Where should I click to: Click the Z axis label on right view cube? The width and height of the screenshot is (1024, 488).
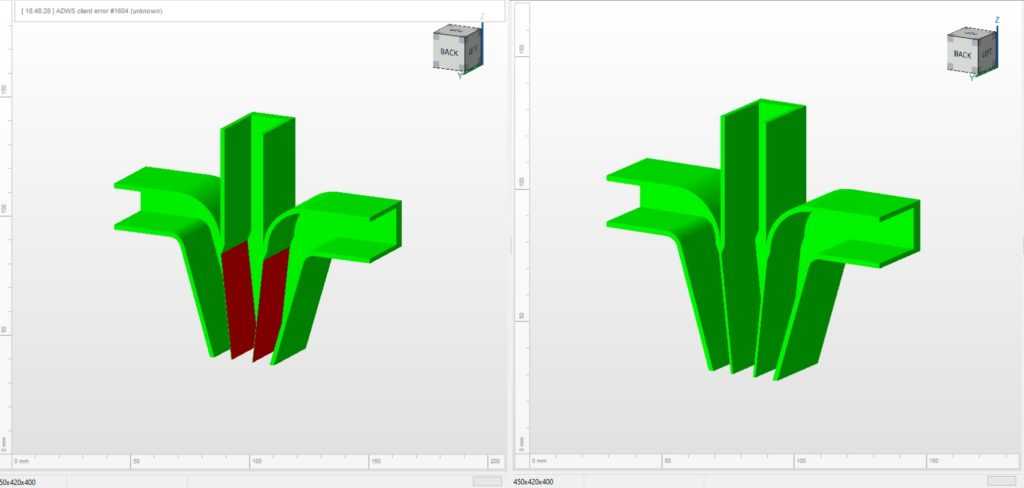point(997,19)
